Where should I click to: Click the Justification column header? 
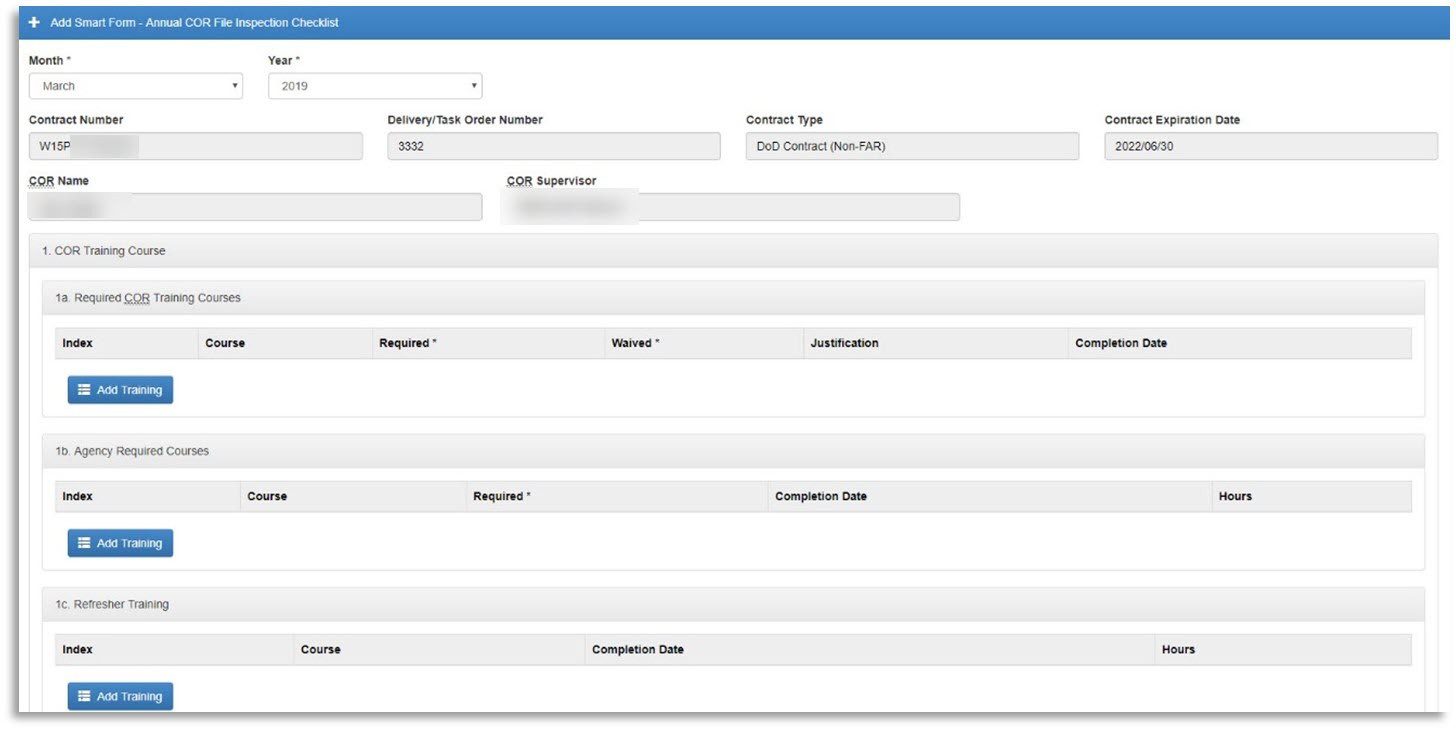click(x=844, y=343)
